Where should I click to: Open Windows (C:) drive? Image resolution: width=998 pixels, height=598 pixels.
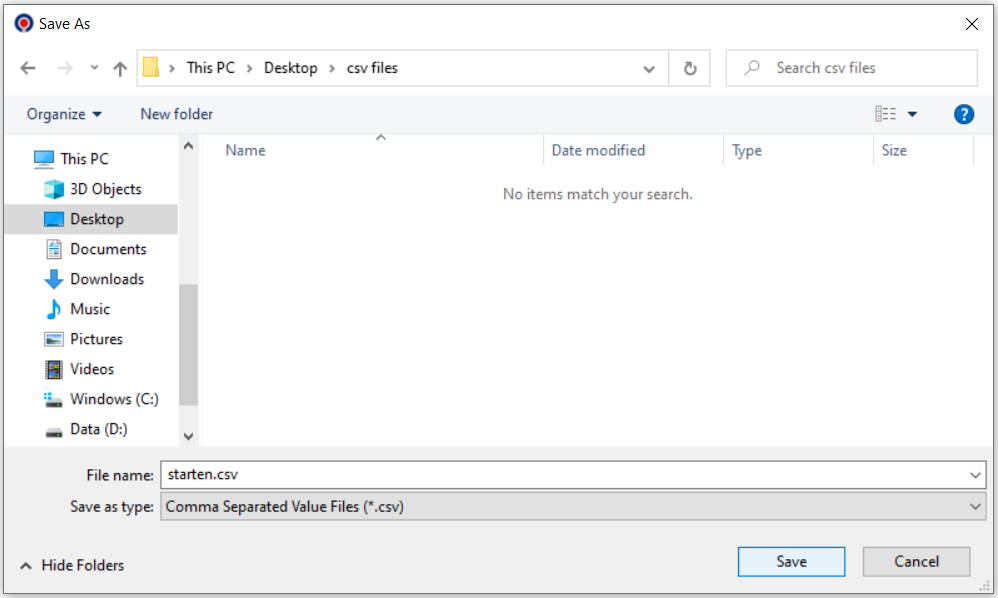tap(115, 399)
